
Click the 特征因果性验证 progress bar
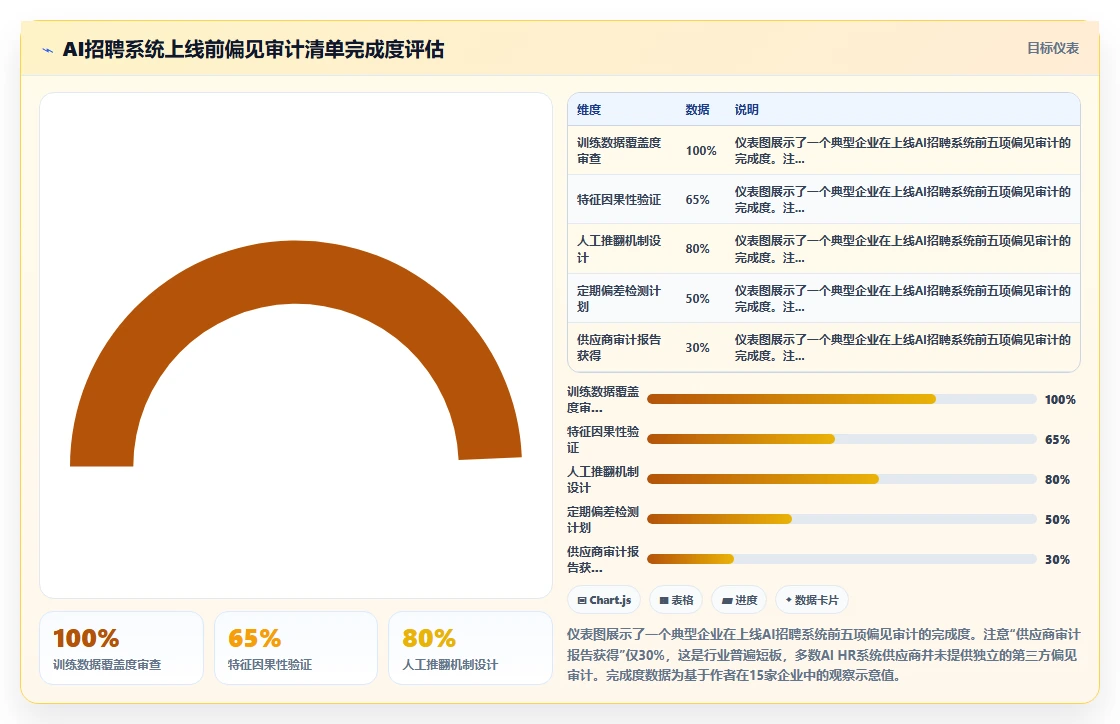pos(841,439)
